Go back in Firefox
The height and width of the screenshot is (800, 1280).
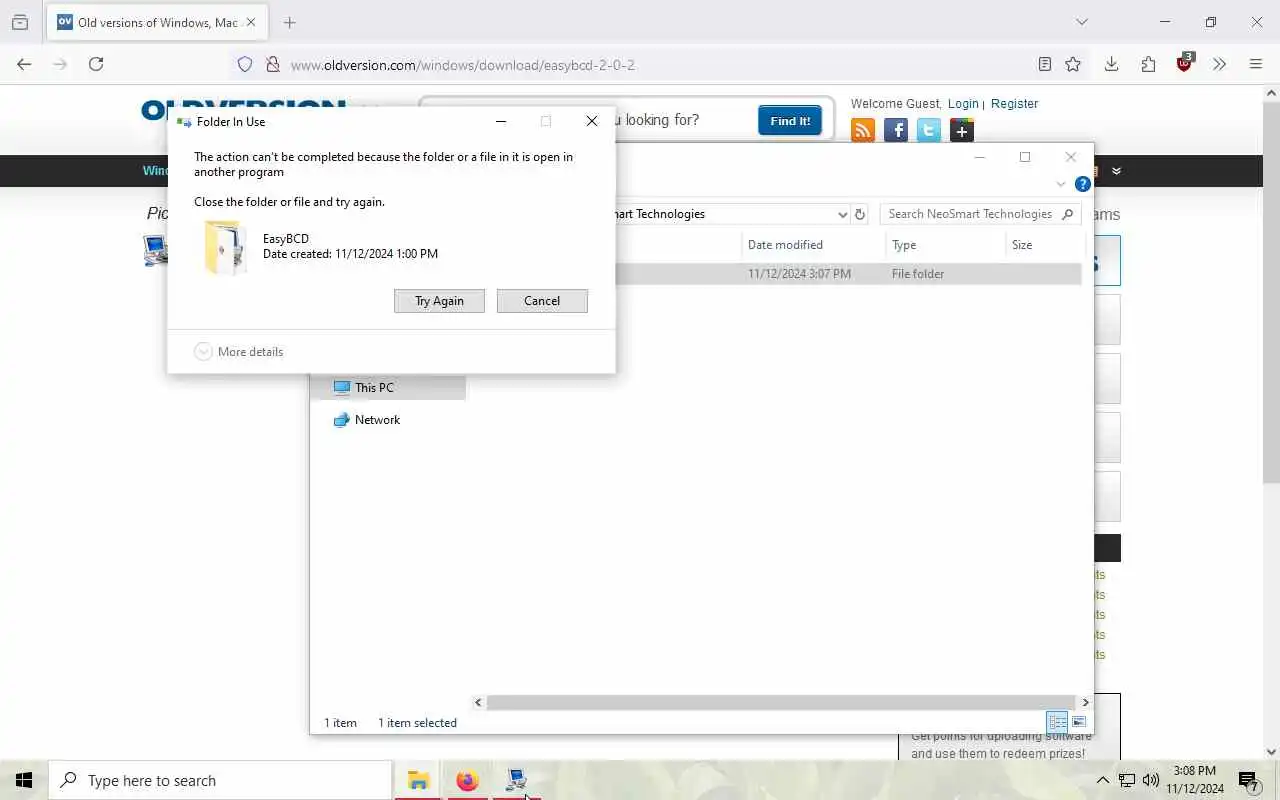click(x=24, y=64)
